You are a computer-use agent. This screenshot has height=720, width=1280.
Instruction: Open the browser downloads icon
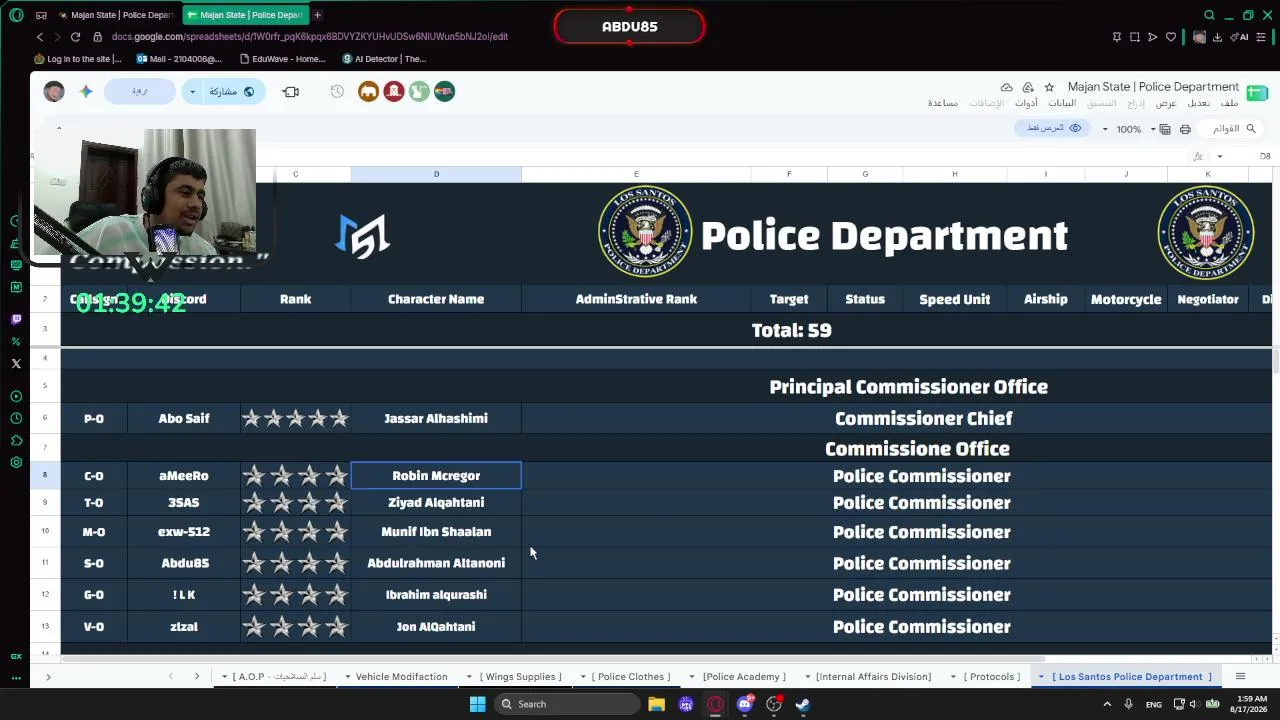(1218, 37)
